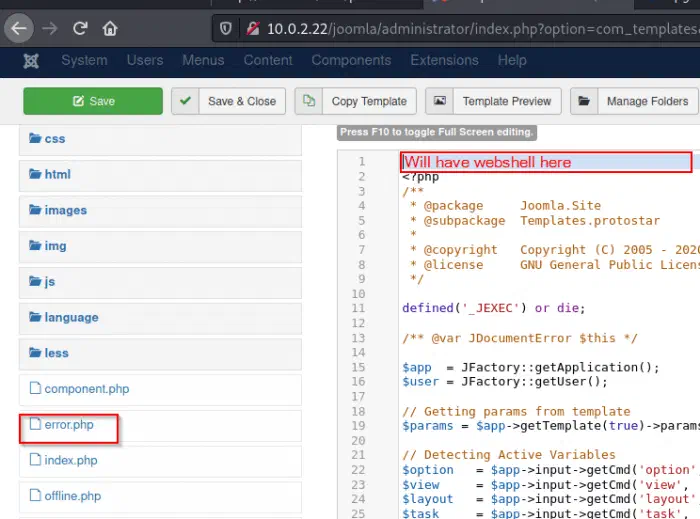Screen dimensions: 700x519
Task: Click the Joomla logo icon
Action: [x=31, y=61]
